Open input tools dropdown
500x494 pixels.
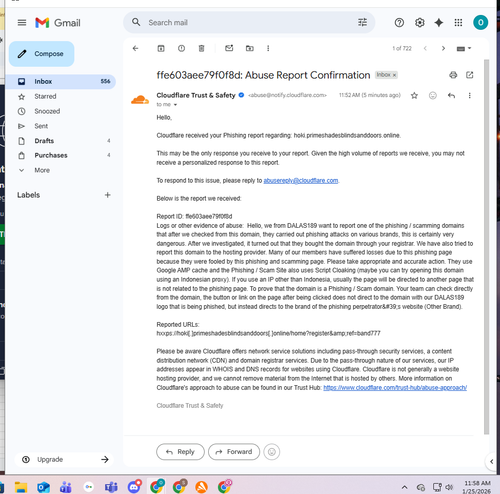click(x=463, y=49)
